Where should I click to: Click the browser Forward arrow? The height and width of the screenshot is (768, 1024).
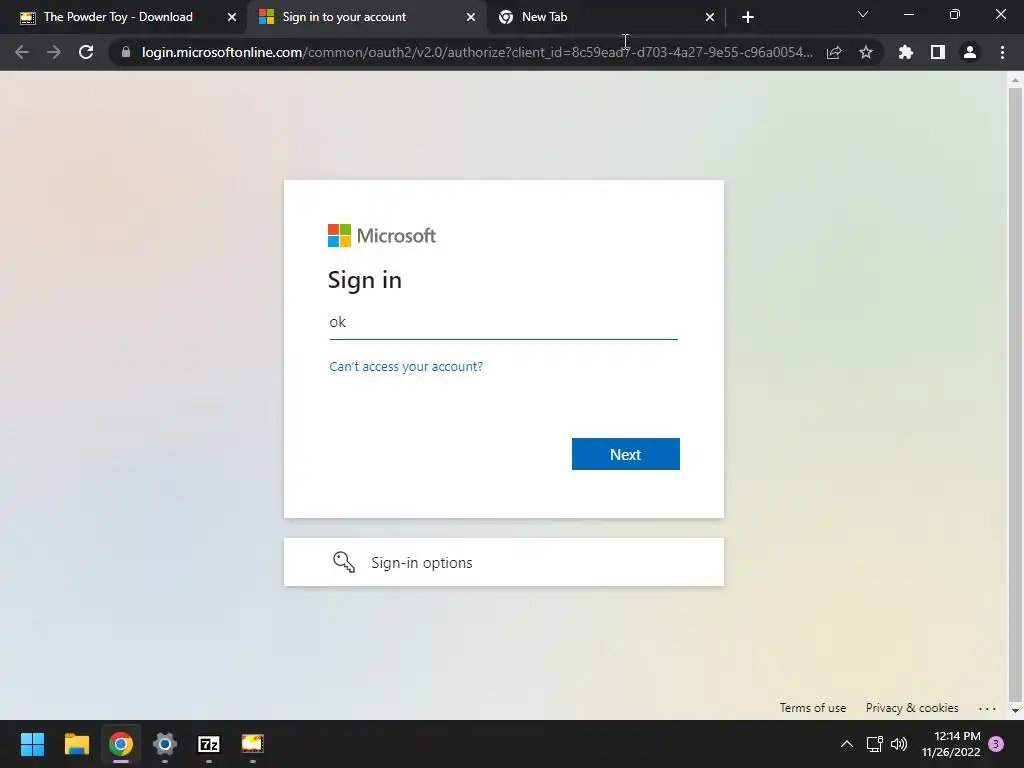pos(54,52)
